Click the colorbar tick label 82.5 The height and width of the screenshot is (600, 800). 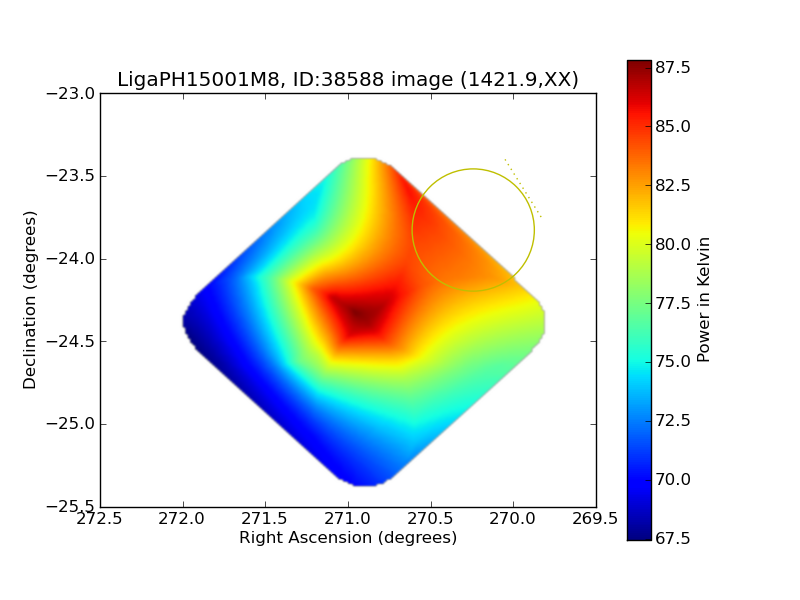672,185
